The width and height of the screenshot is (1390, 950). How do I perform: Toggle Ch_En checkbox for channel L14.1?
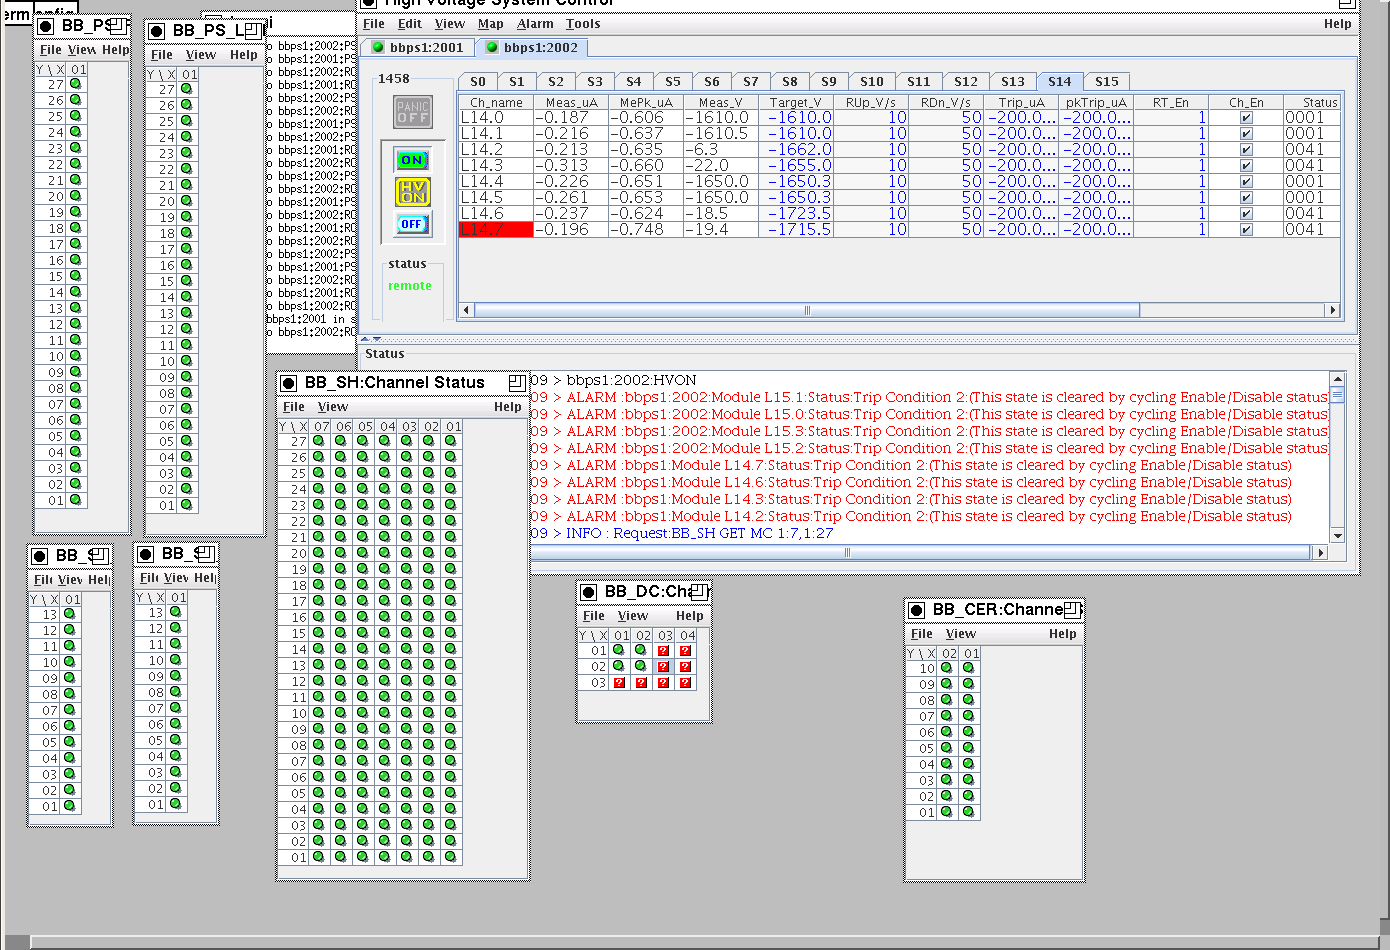tap(1246, 134)
